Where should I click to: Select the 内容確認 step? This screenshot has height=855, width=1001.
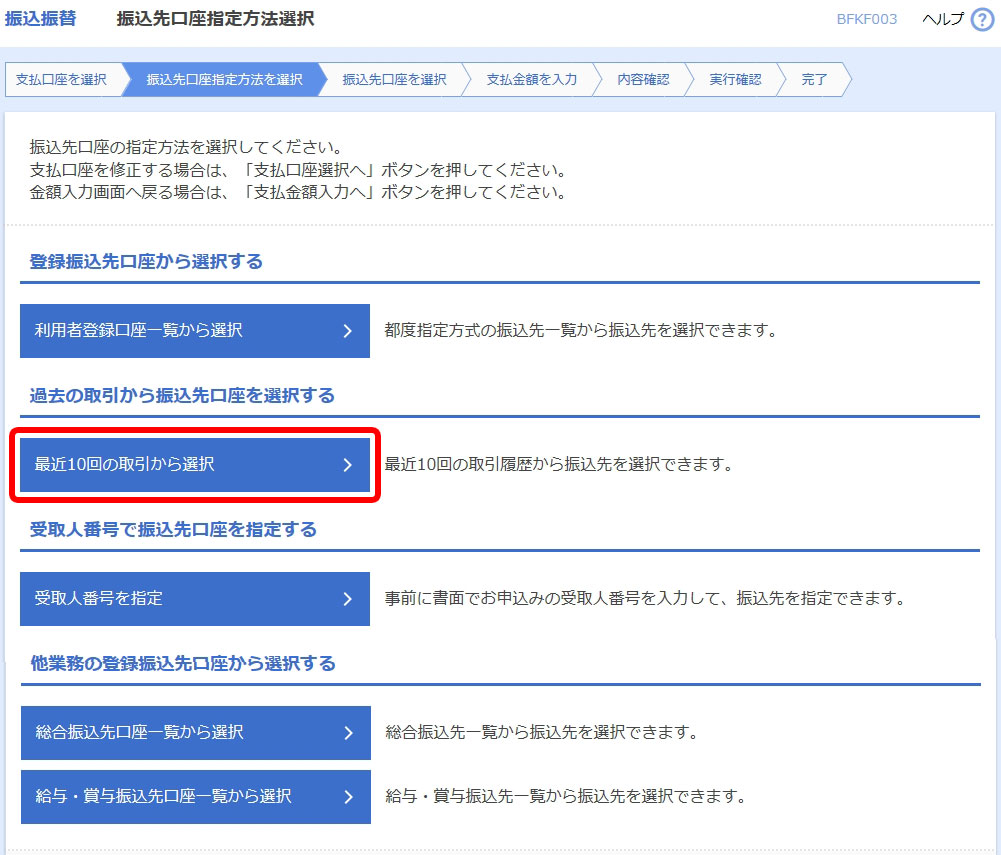(643, 80)
